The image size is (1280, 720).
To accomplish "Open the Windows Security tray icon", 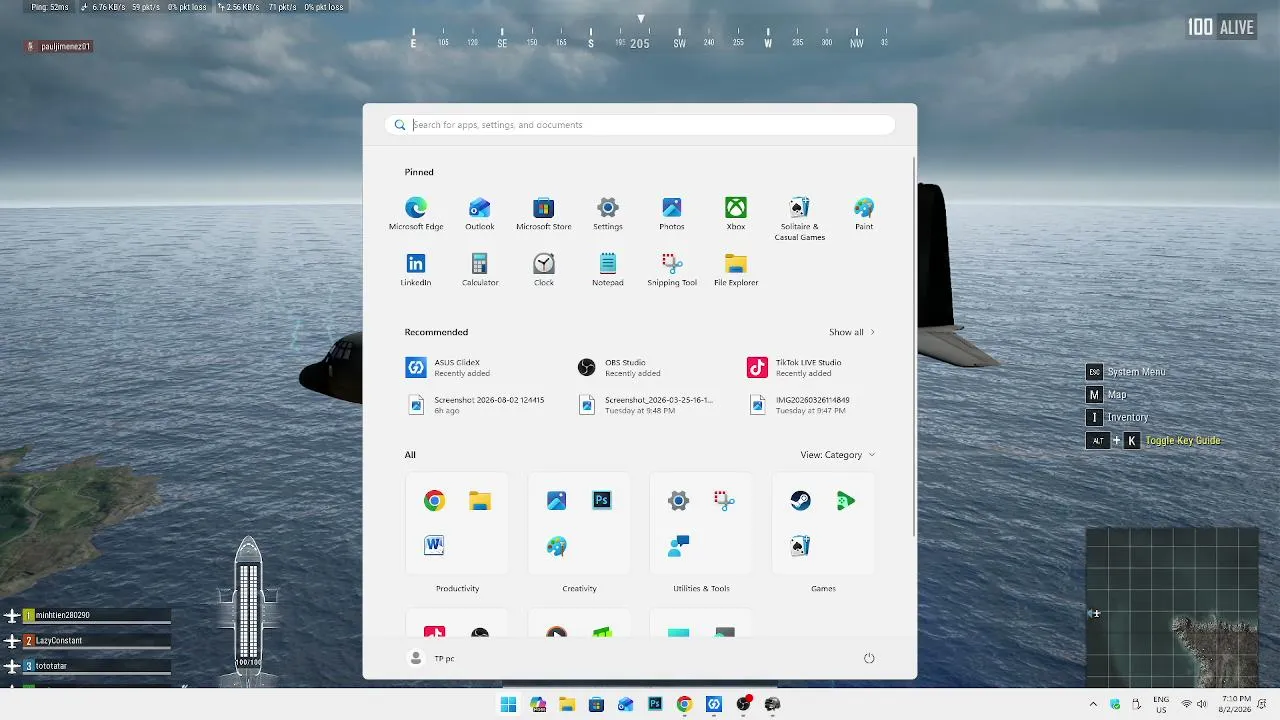I will click(1115, 704).
